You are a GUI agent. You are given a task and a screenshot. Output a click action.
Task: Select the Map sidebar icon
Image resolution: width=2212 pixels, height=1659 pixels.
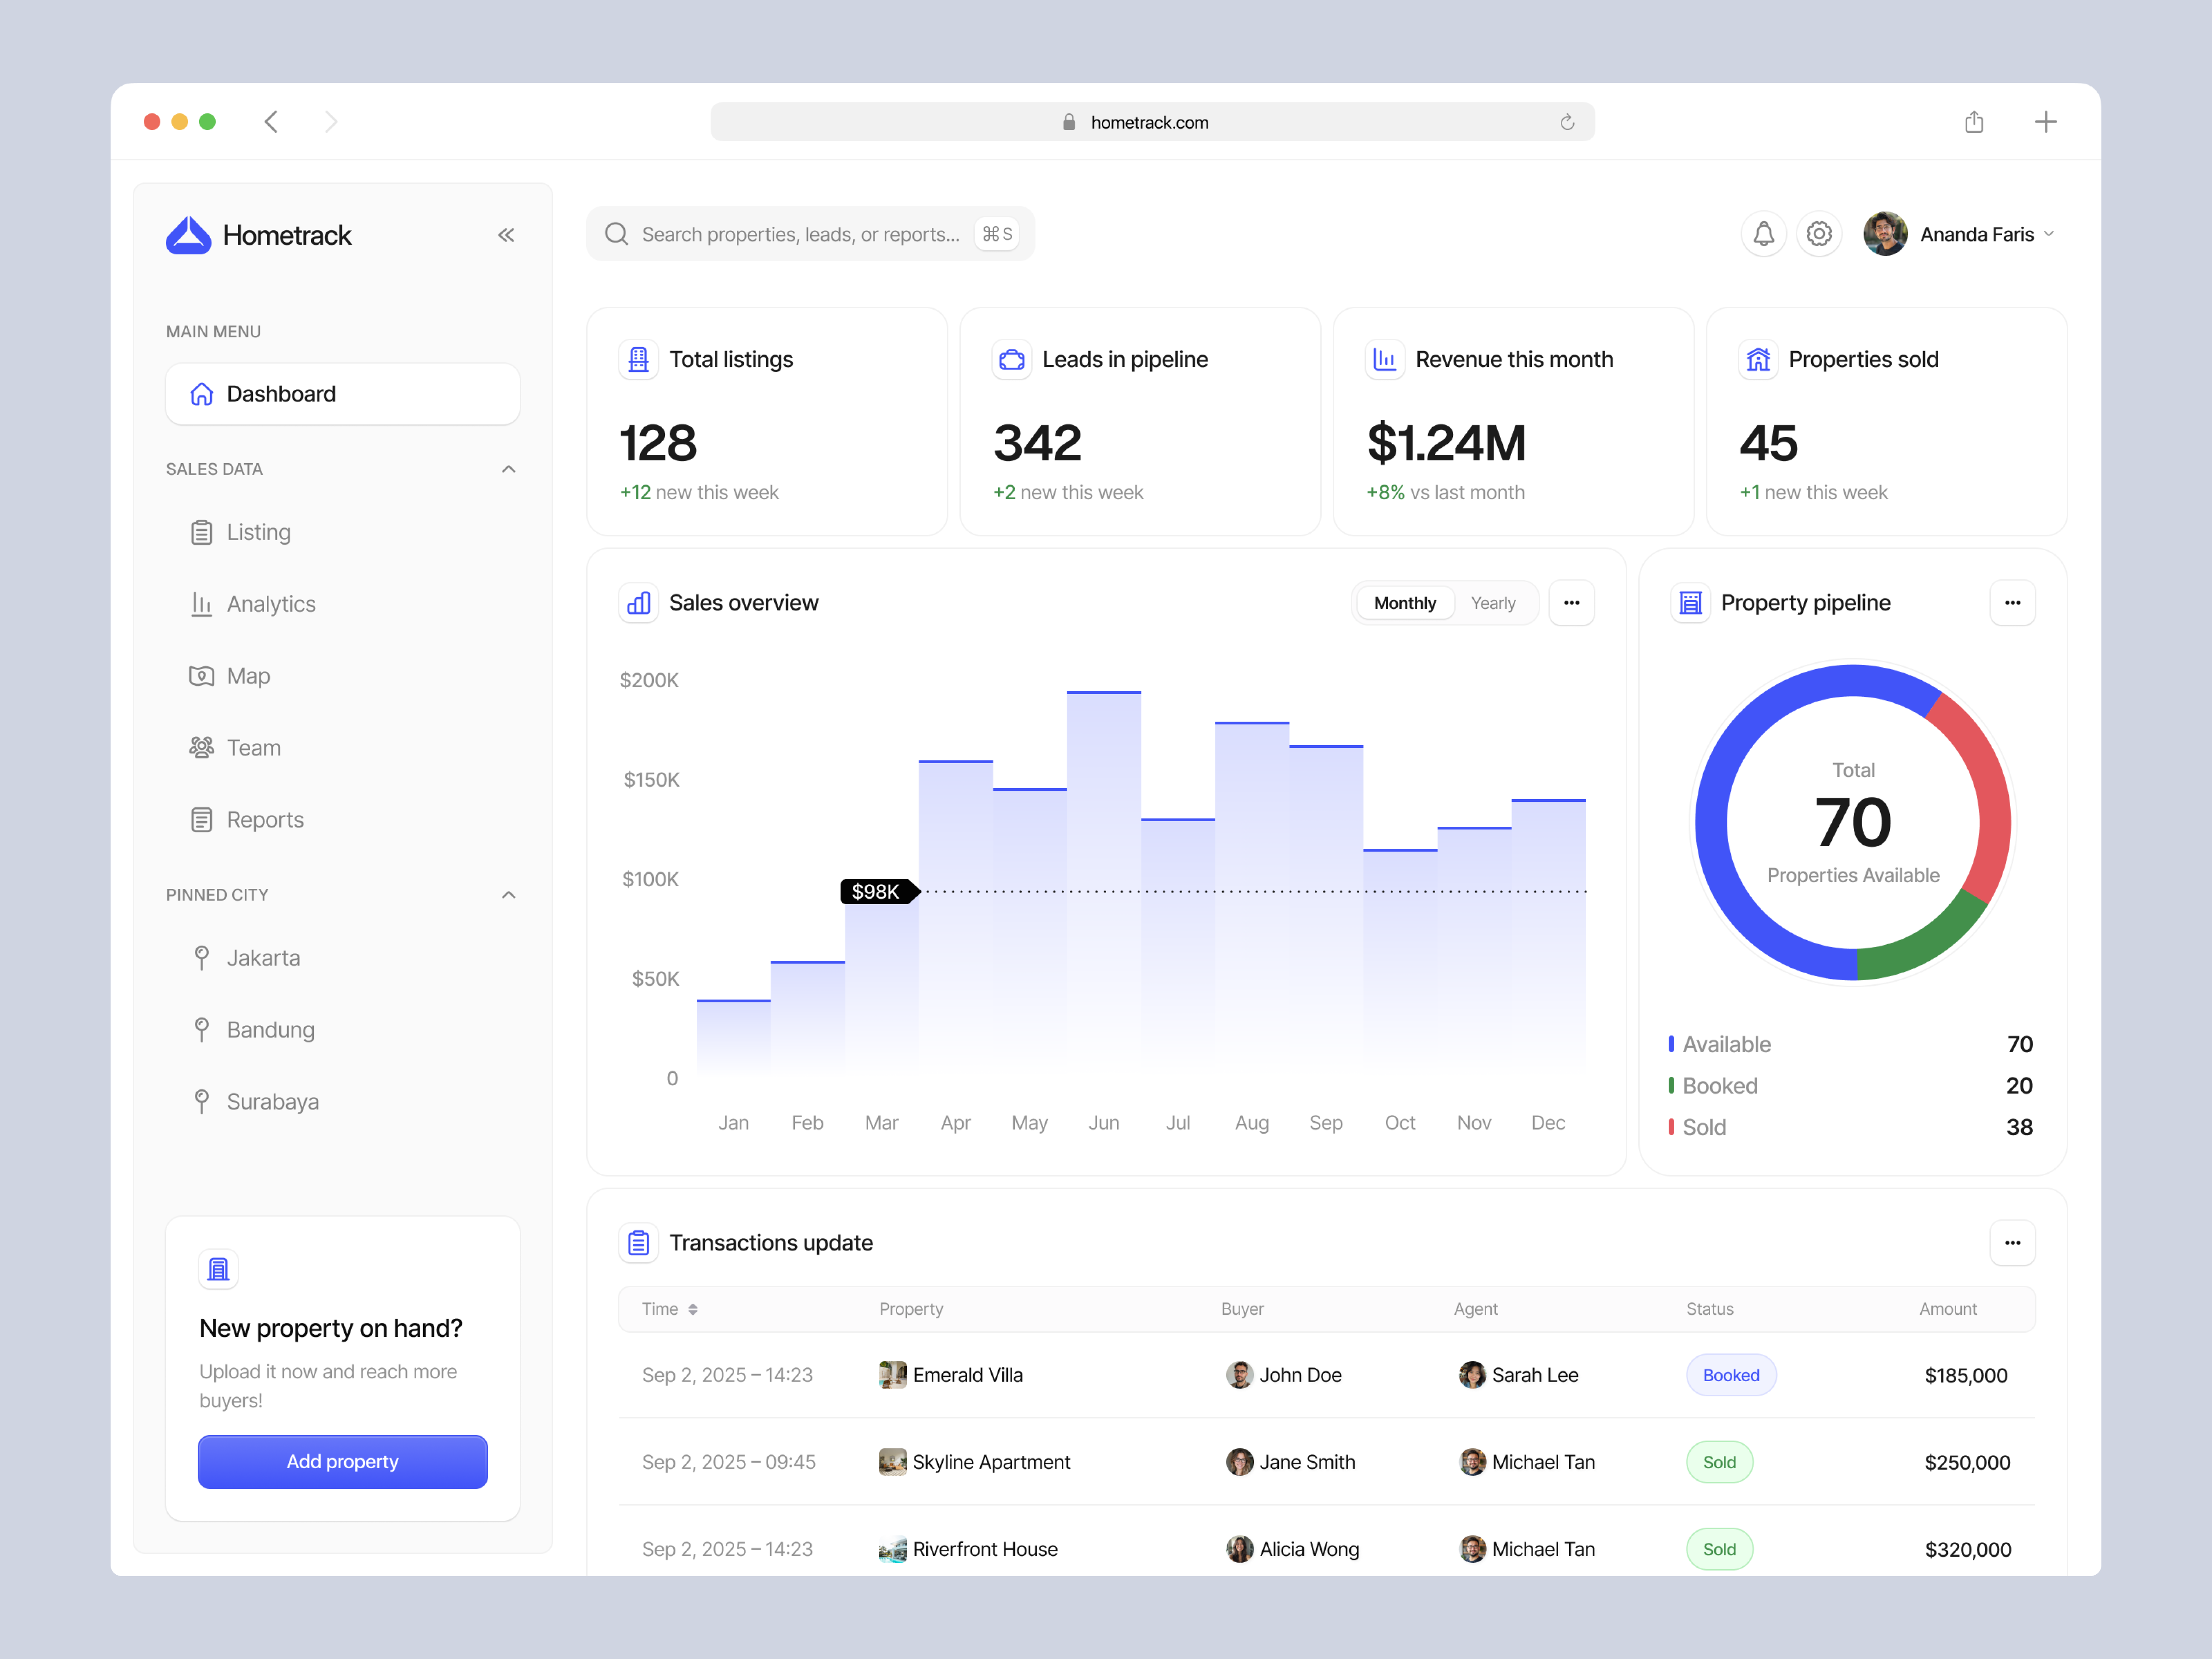coord(202,675)
